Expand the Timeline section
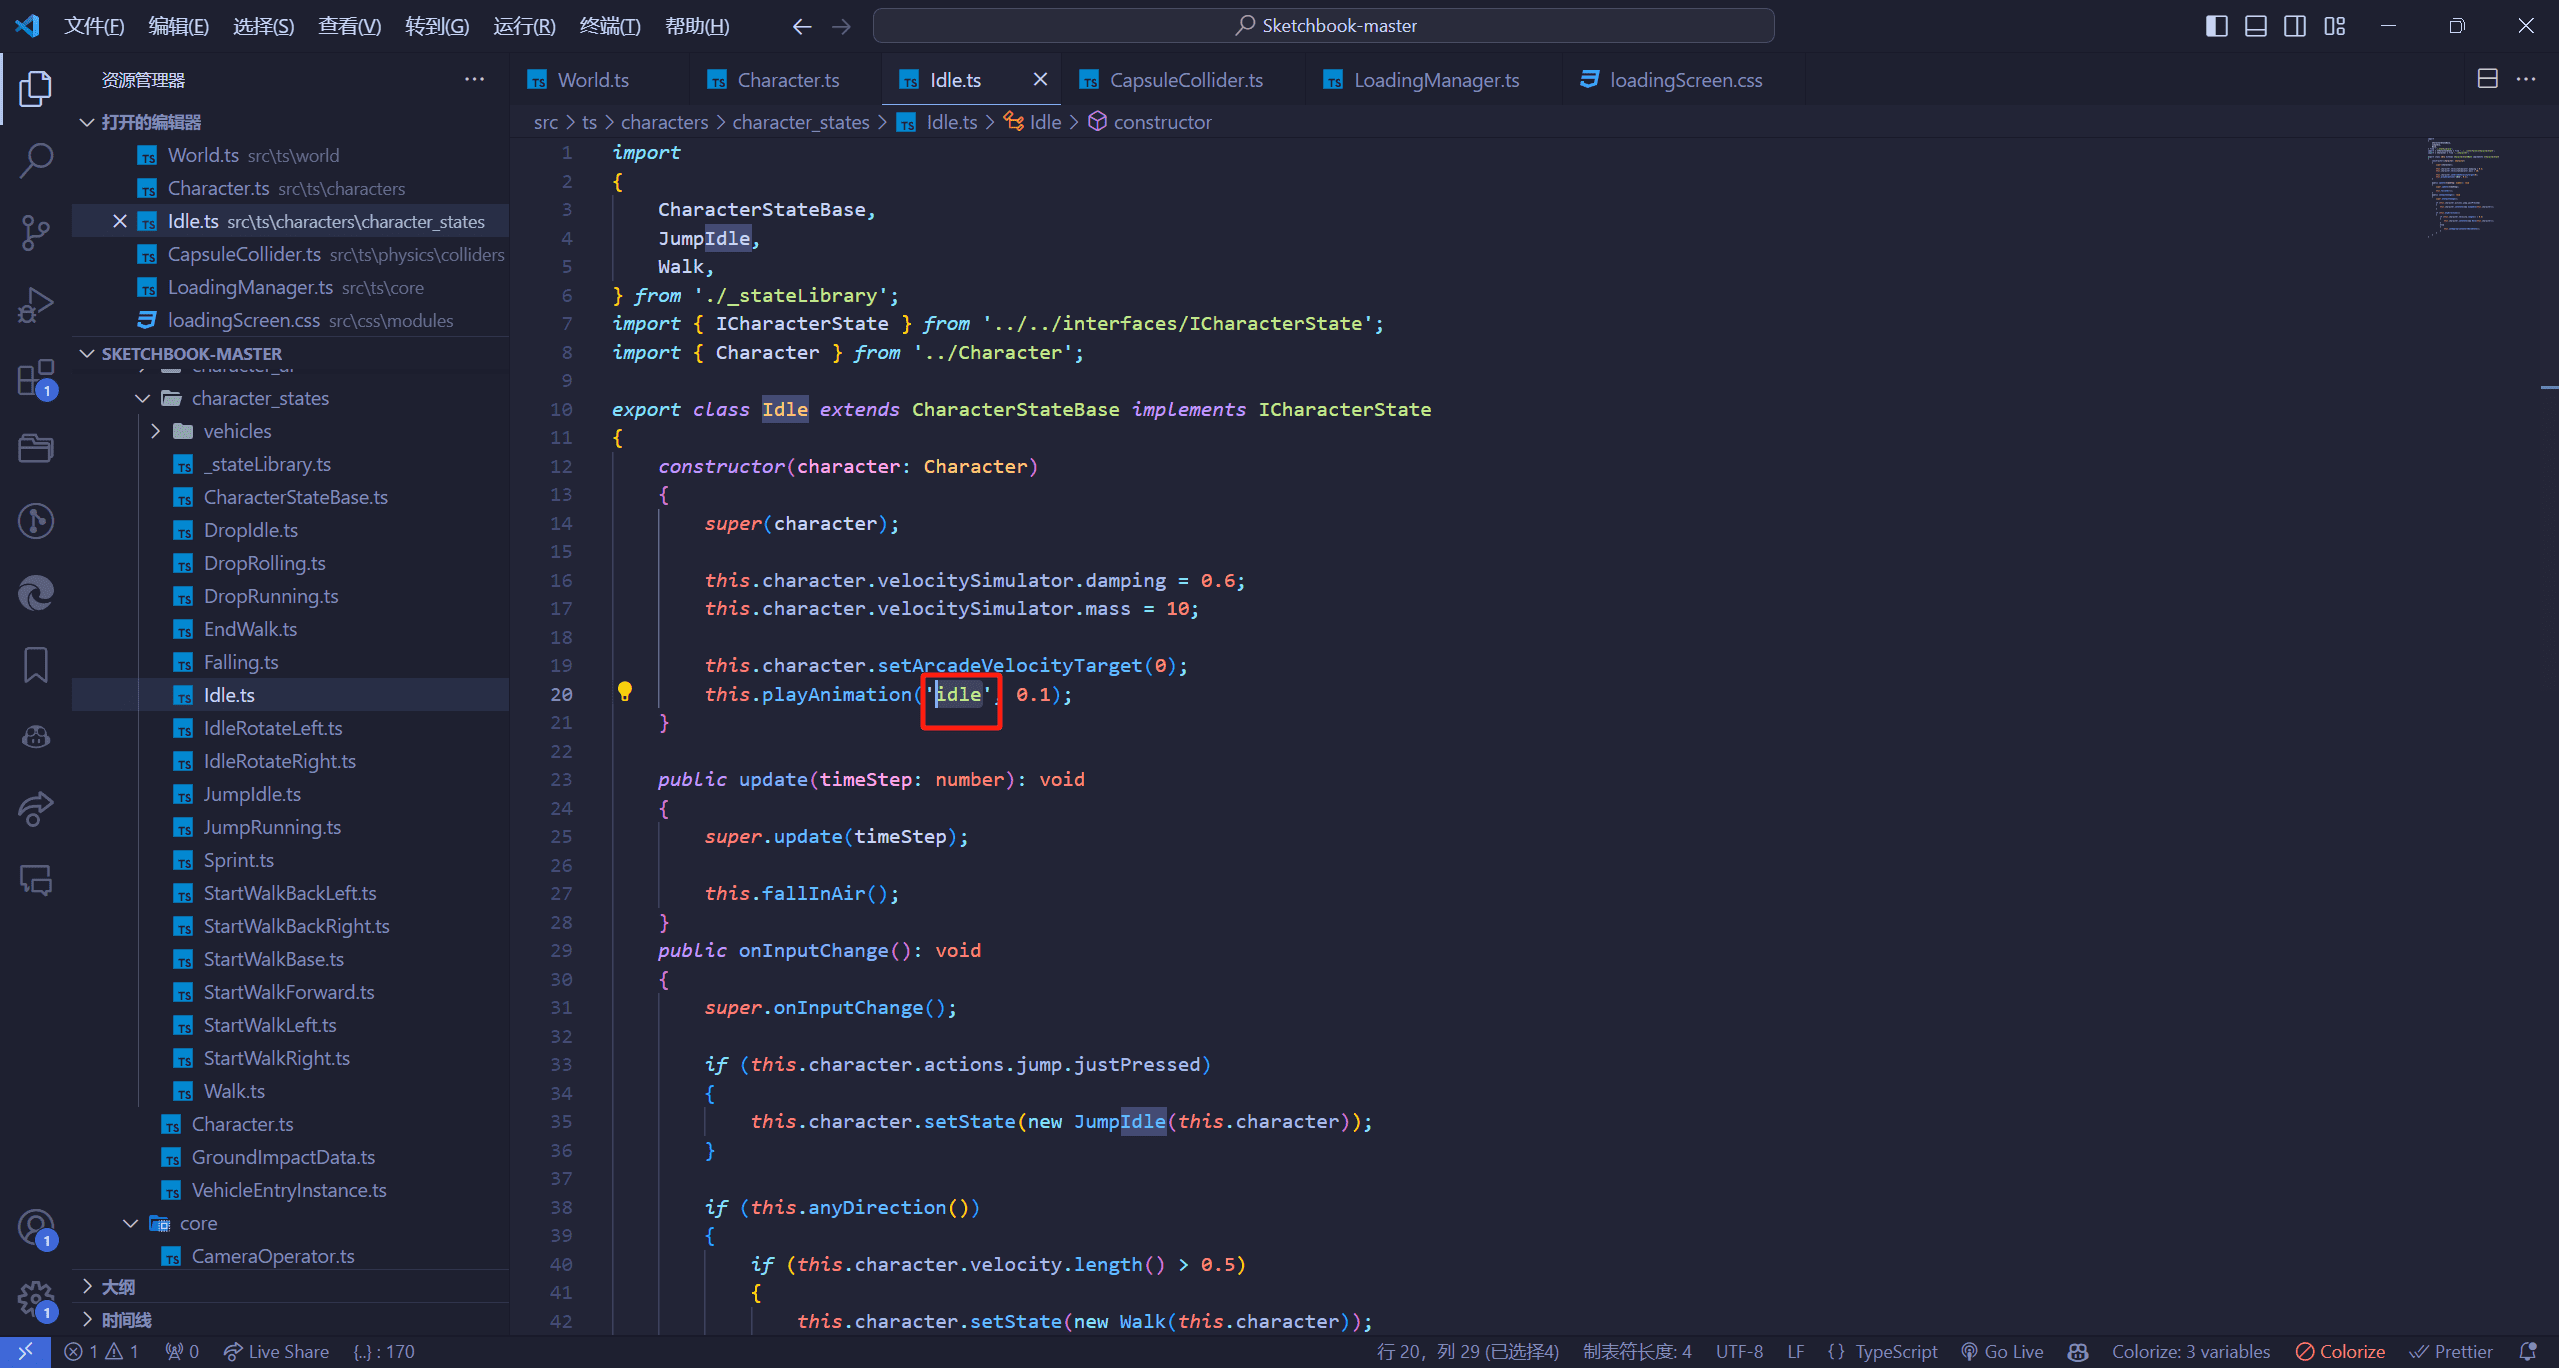The width and height of the screenshot is (2559, 1368). coord(87,1319)
